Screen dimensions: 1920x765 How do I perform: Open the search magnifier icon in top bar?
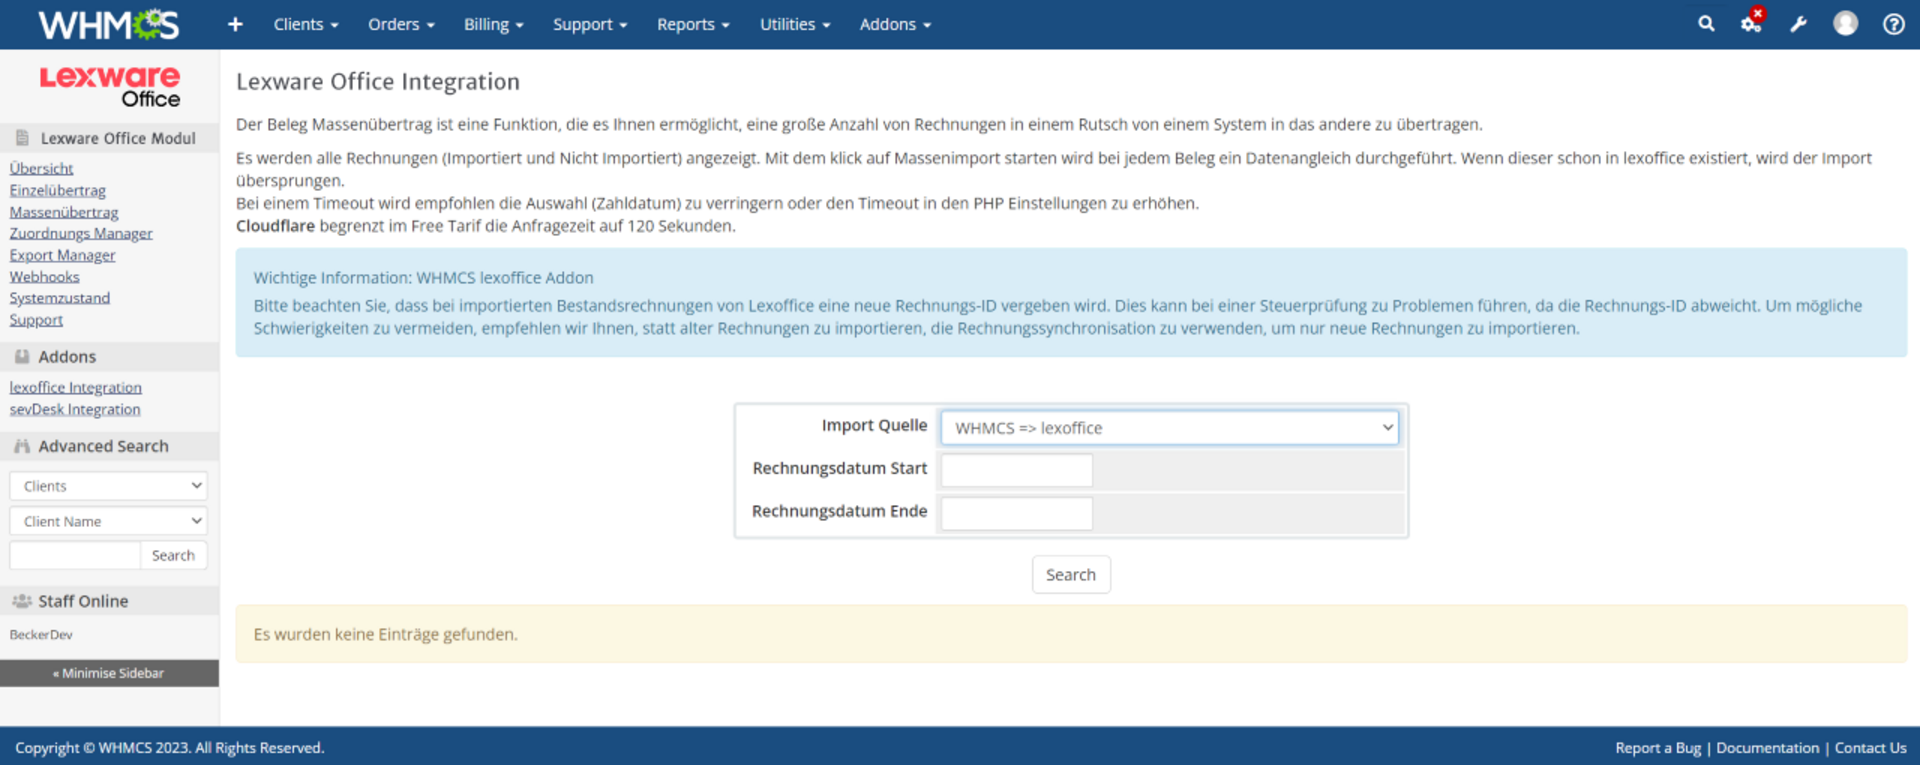(1706, 24)
